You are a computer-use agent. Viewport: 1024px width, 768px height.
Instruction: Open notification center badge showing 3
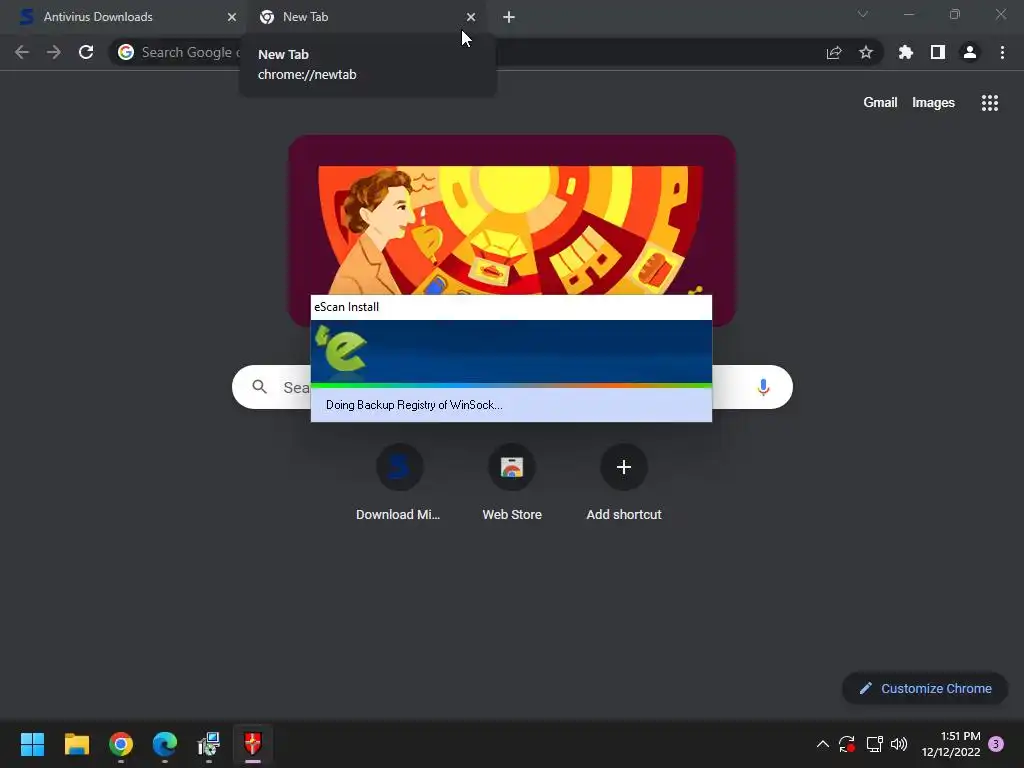coord(996,744)
